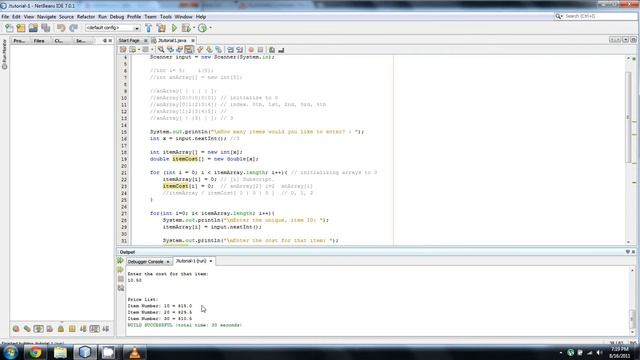Click the Undo toolbar icon
Screen dimensions: 640x360
(61, 28)
